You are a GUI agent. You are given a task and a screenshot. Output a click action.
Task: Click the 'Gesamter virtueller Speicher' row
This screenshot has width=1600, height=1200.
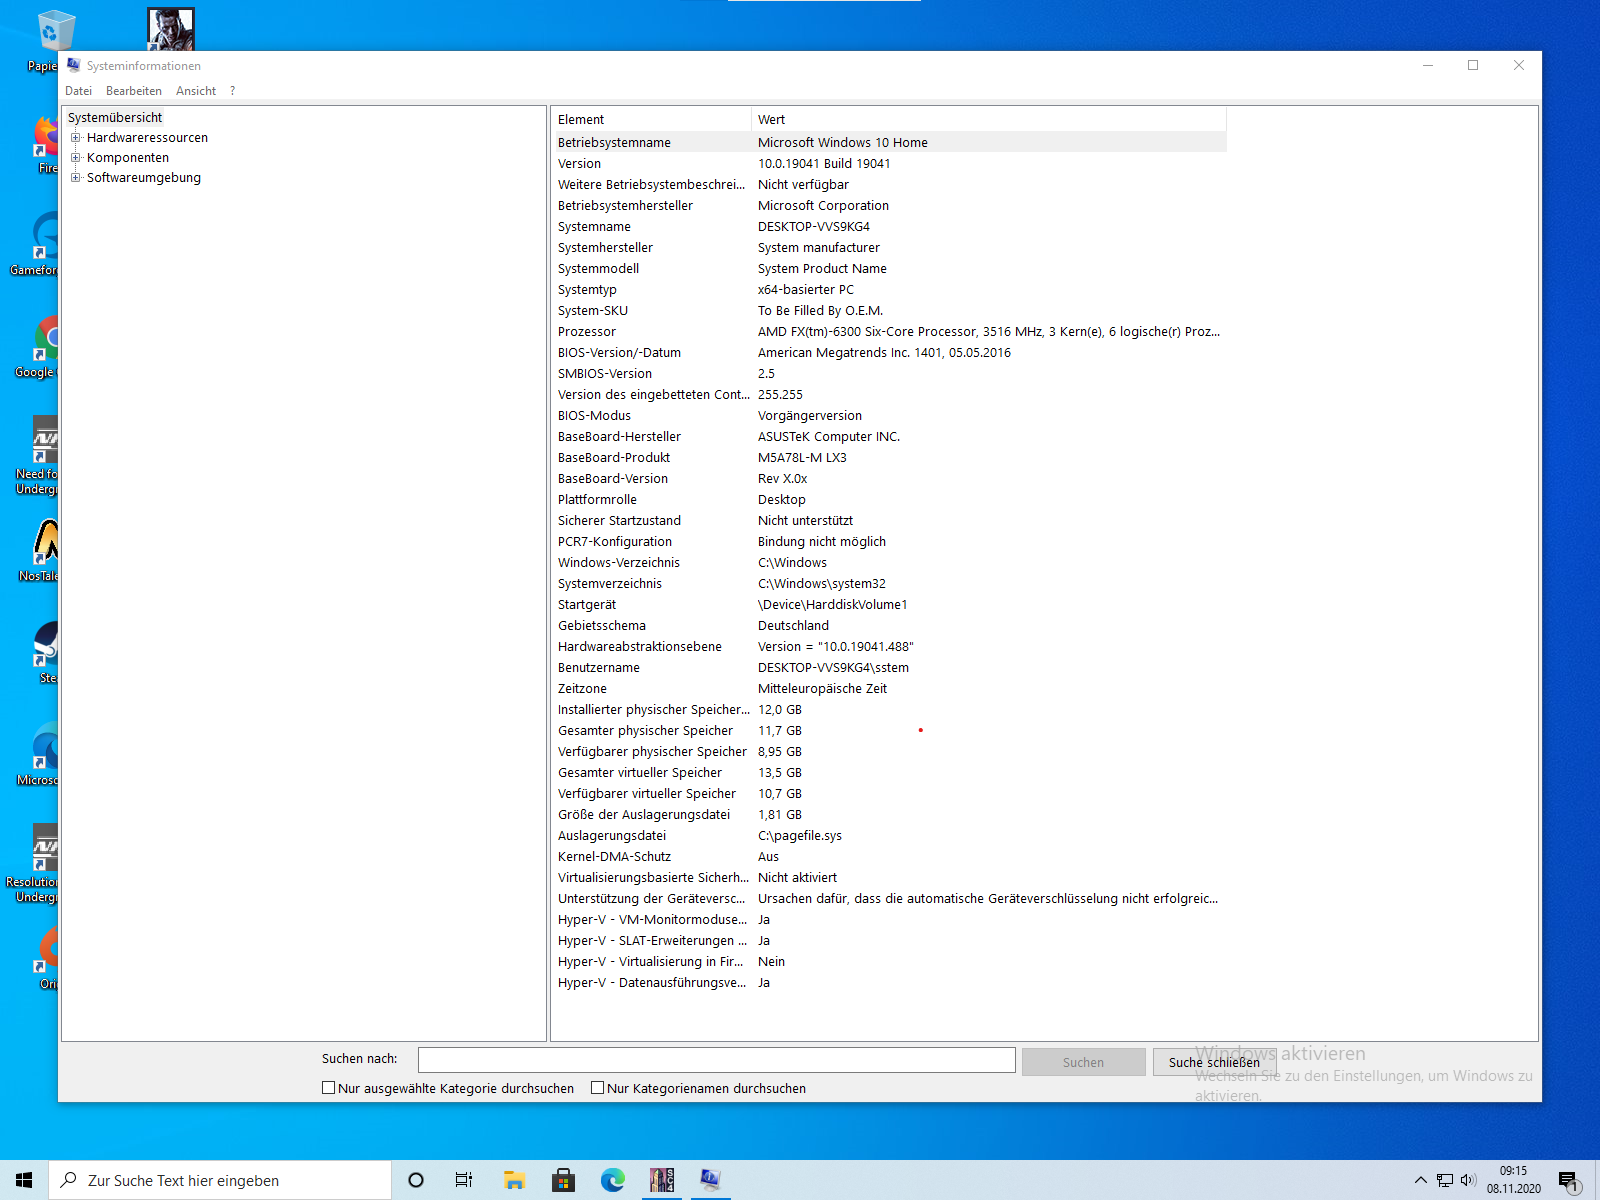889,772
